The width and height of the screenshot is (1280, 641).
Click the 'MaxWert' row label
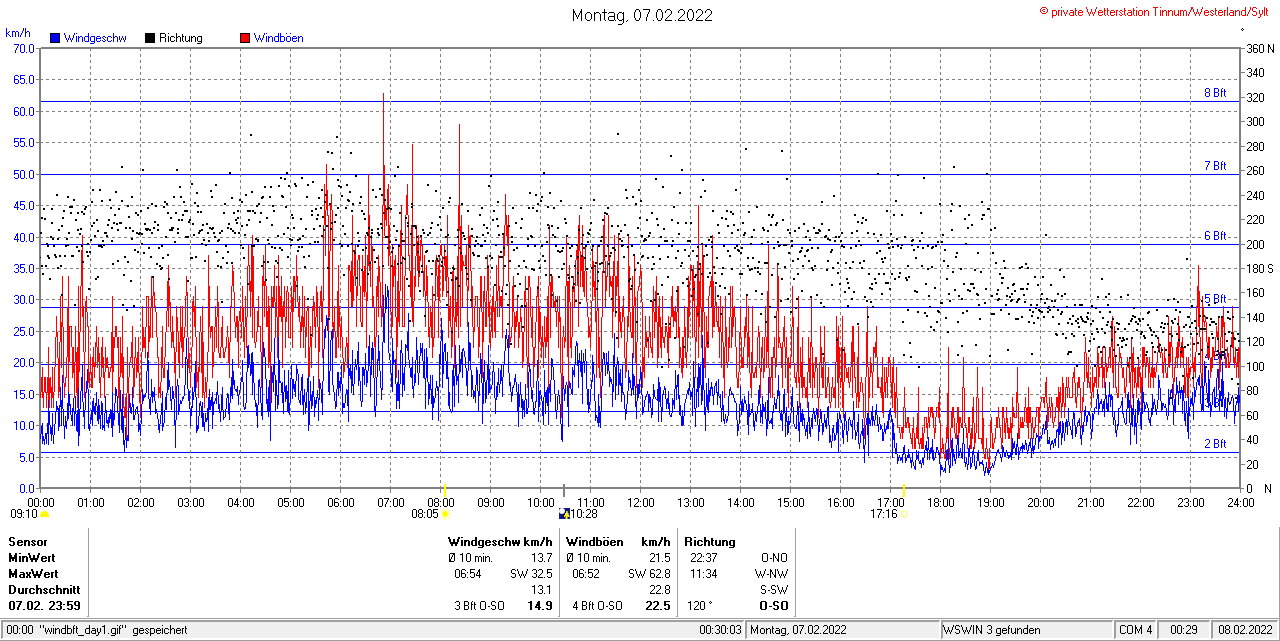click(33, 573)
